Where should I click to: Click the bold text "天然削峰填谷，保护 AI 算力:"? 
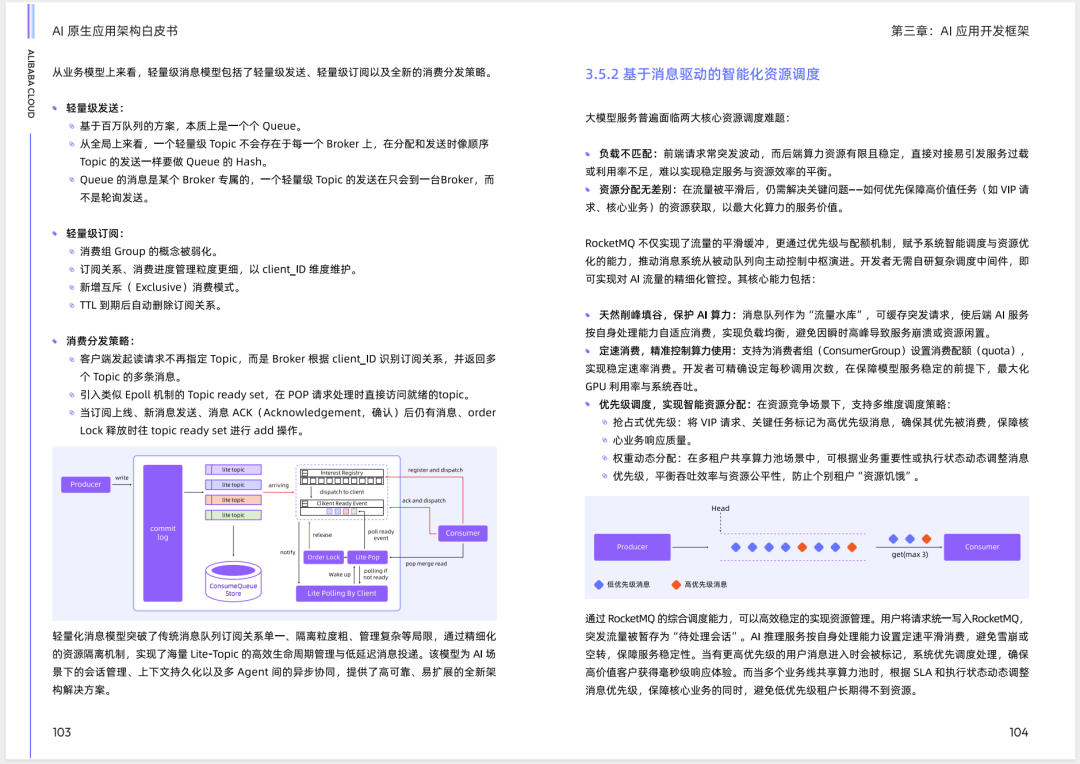tap(667, 315)
